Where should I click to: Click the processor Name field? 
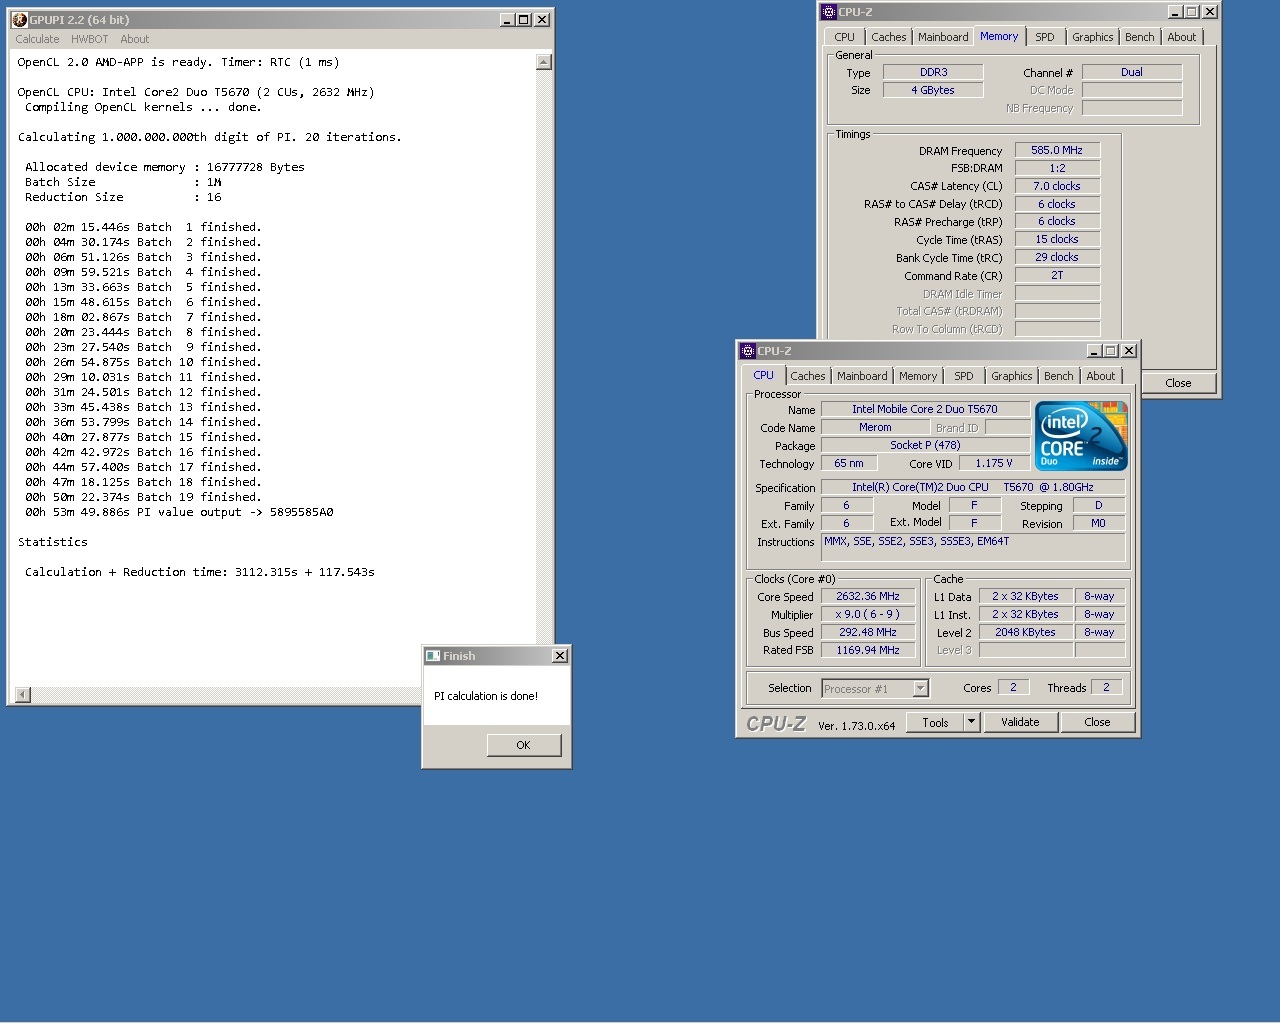925,409
